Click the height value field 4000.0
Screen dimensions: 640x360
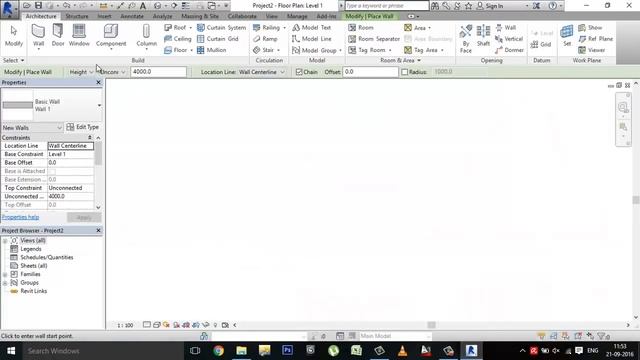coord(158,72)
